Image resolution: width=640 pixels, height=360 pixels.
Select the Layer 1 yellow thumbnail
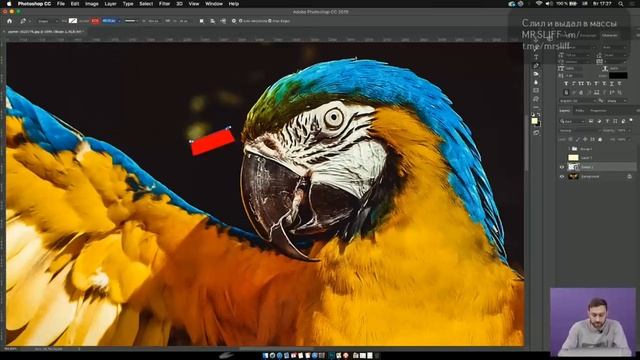pos(573,158)
